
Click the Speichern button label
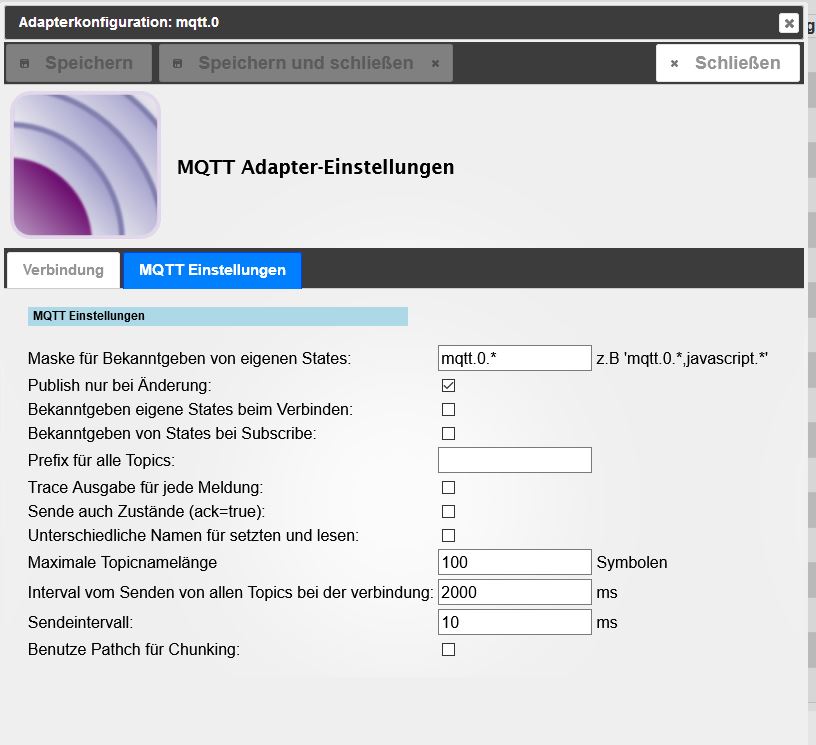(89, 63)
